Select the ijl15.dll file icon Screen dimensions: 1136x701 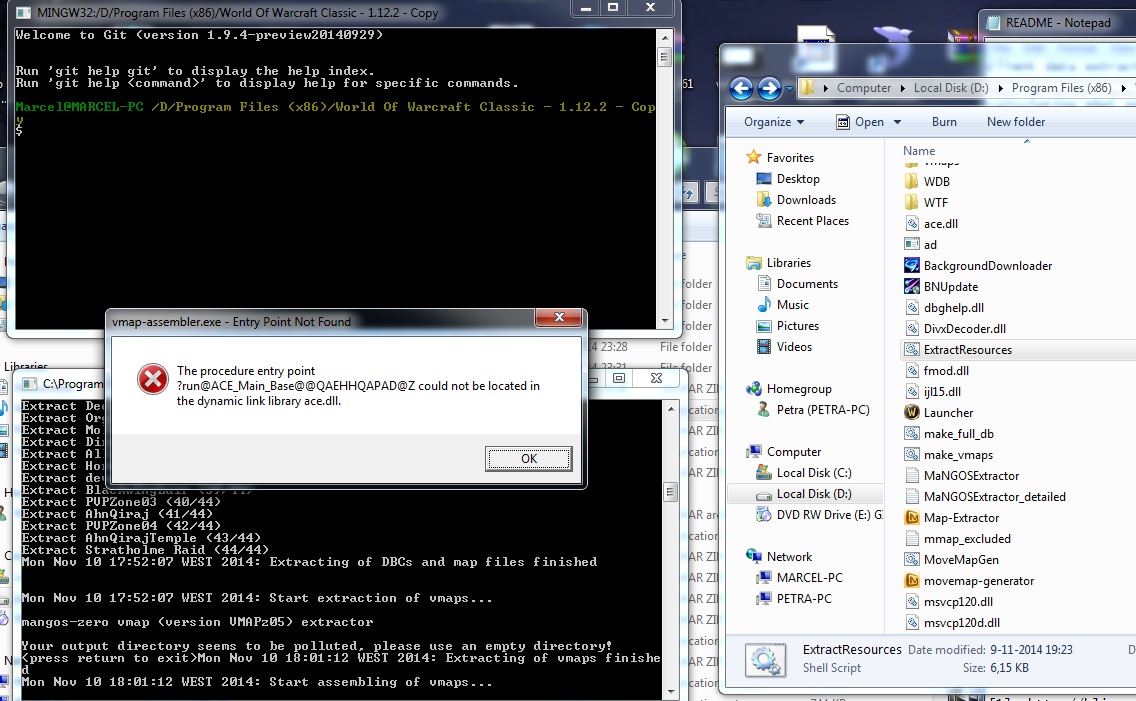coord(912,391)
